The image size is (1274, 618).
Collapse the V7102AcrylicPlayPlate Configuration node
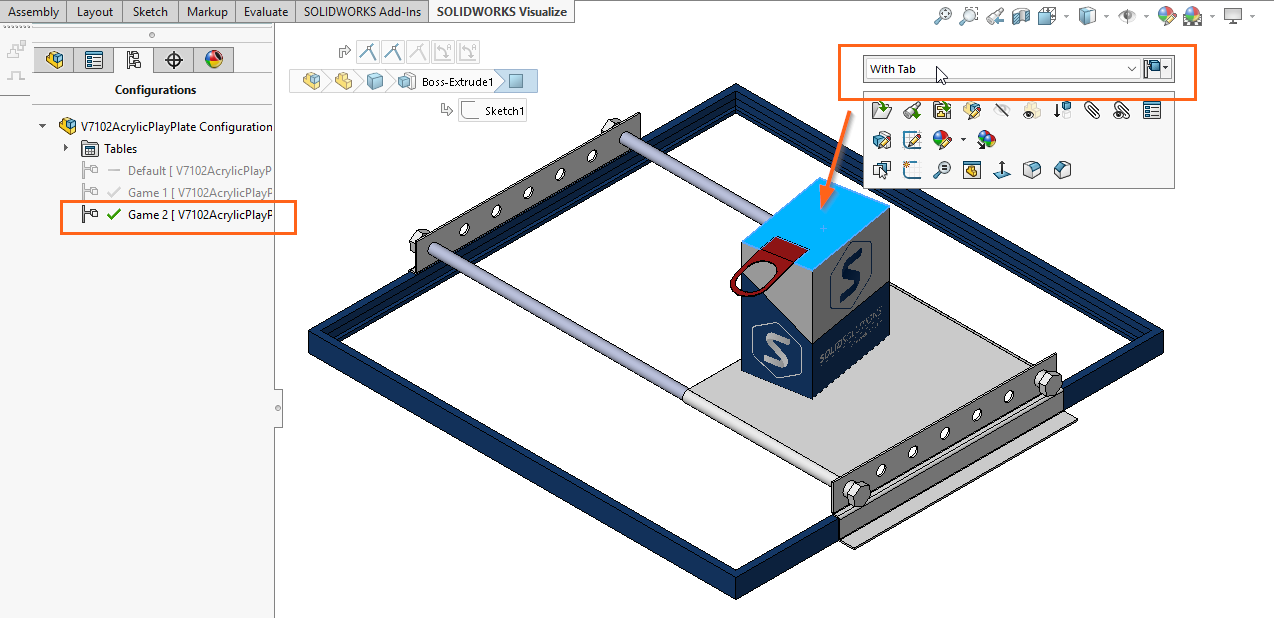click(41, 125)
